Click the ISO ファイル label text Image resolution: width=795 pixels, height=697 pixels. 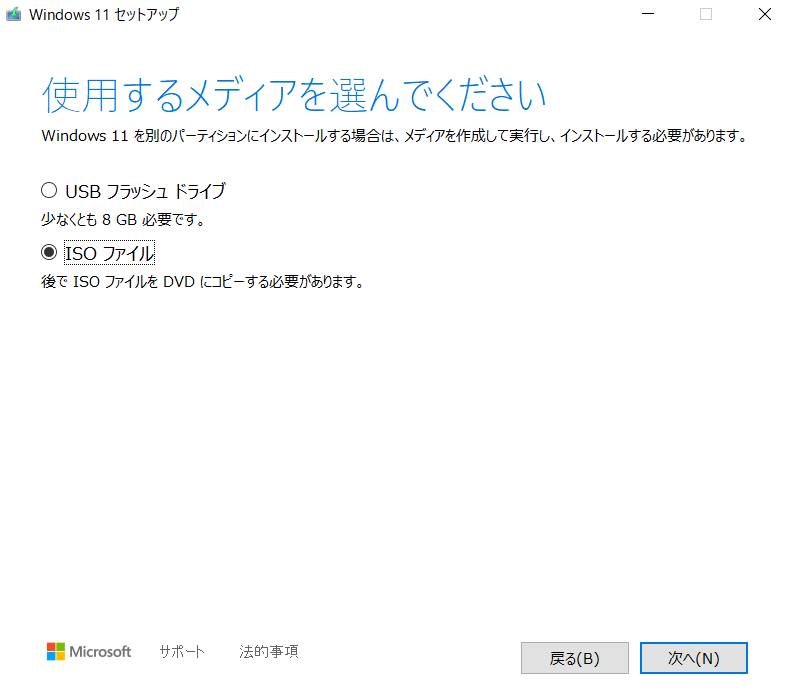click(x=110, y=253)
